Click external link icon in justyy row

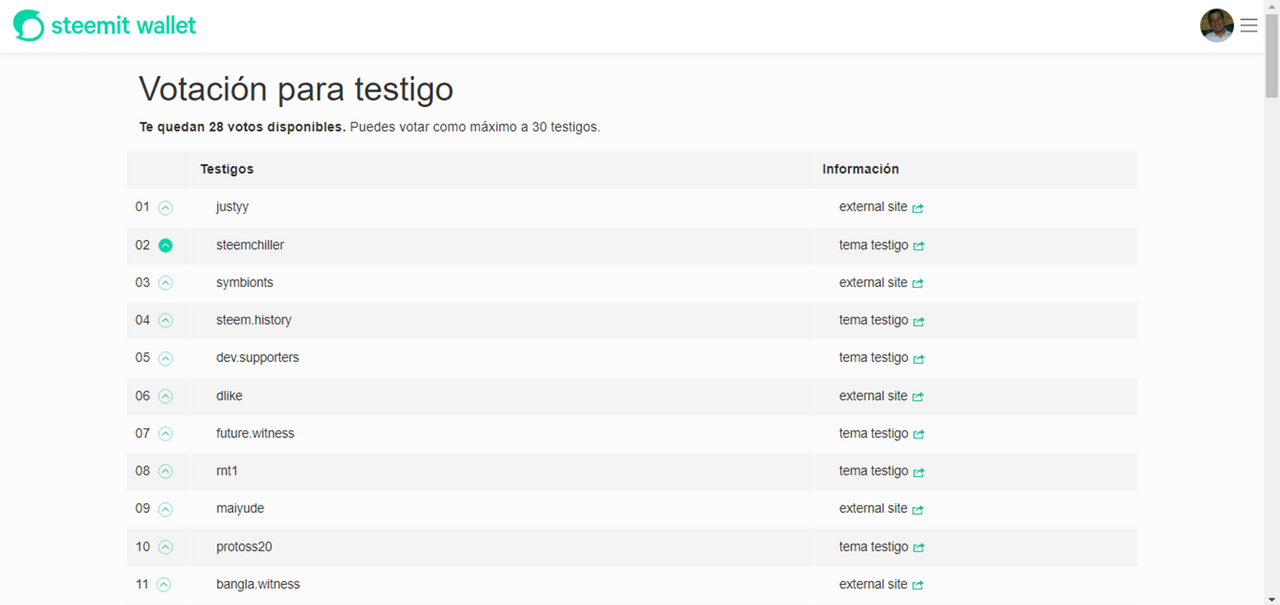tap(918, 208)
